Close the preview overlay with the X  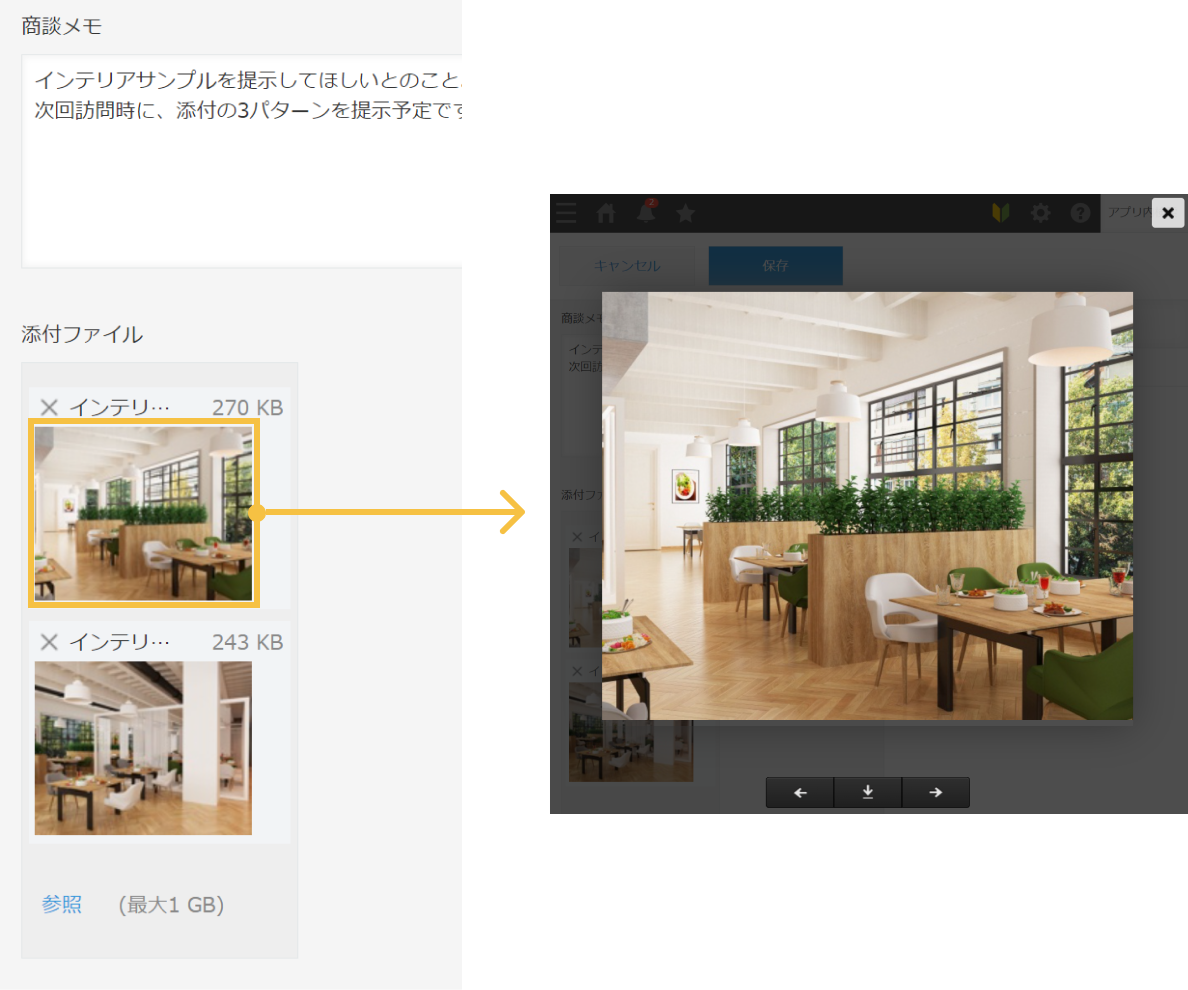coord(1168,213)
